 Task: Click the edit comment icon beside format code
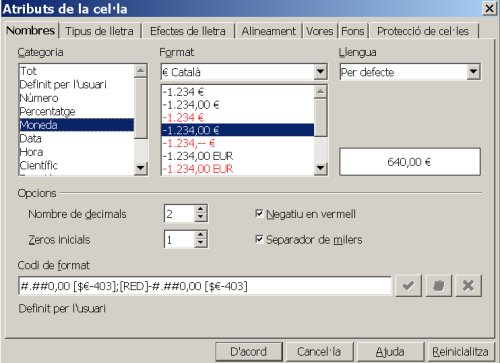click(x=438, y=286)
